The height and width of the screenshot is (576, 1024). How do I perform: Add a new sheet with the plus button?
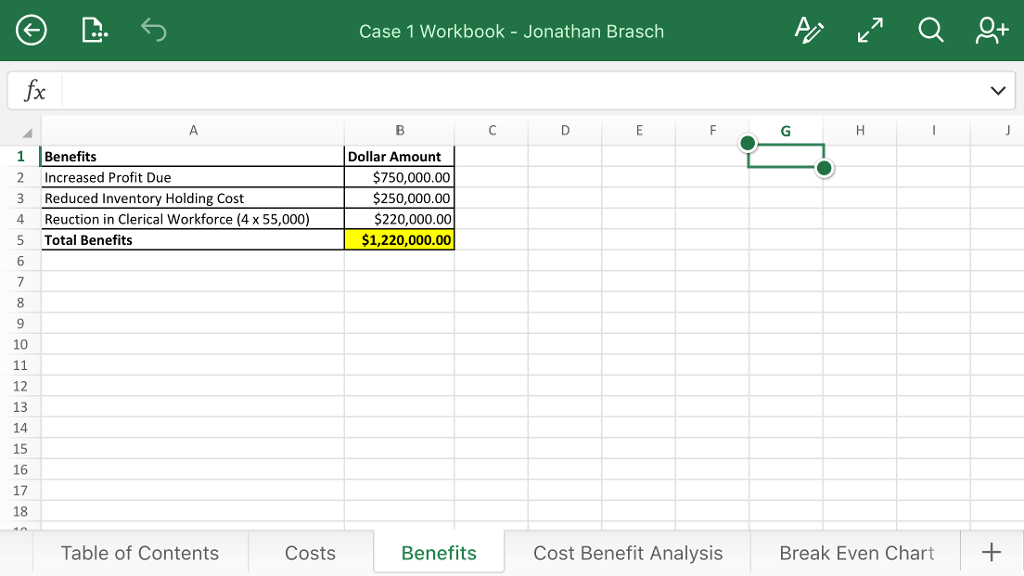(x=991, y=551)
